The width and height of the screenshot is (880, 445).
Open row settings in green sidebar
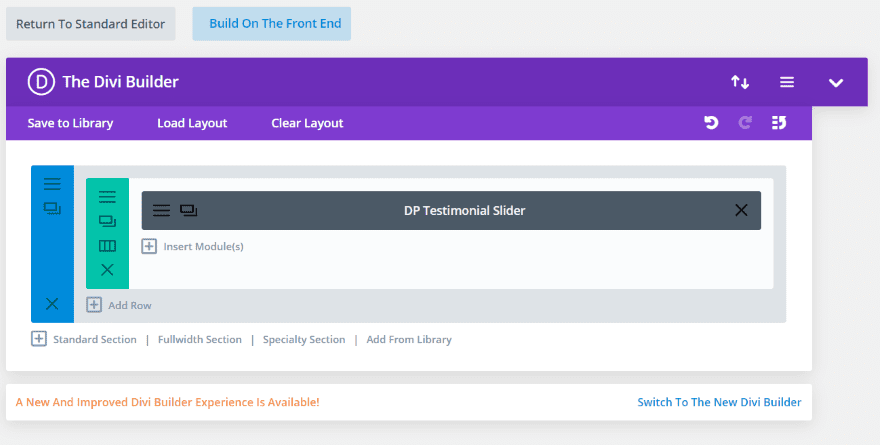click(x=107, y=197)
